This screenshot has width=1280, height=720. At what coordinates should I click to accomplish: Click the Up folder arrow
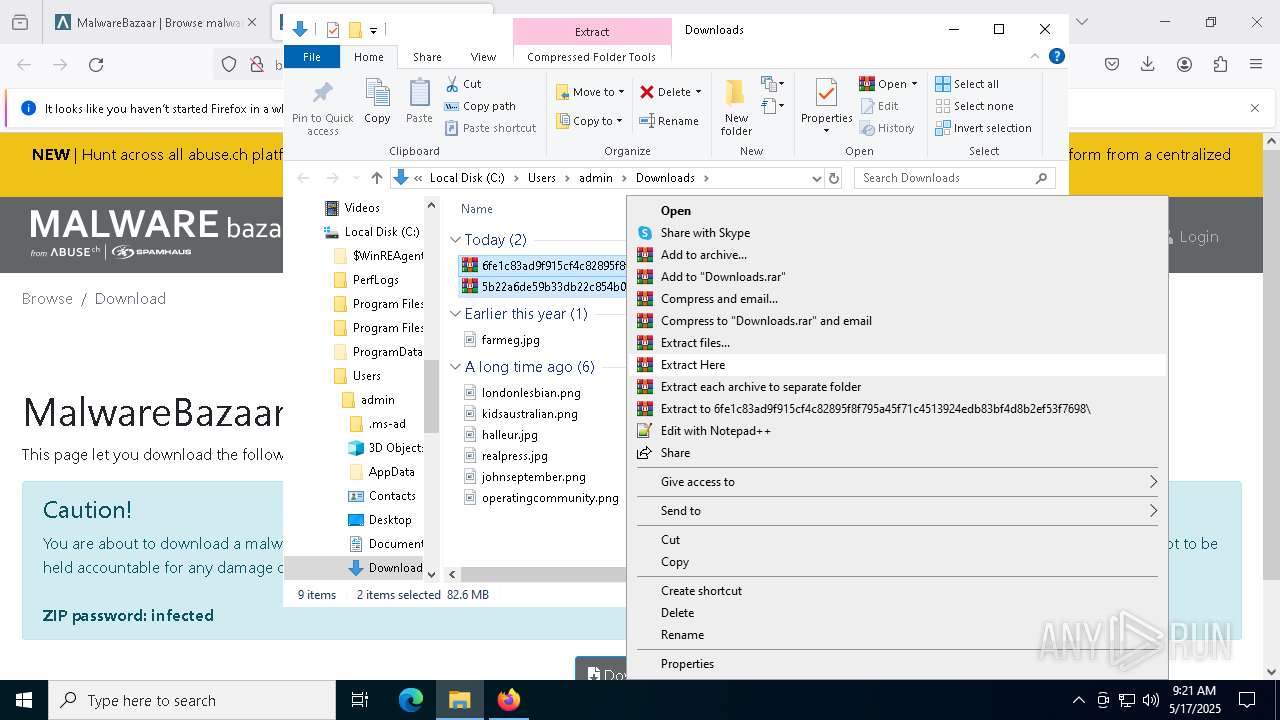coord(377,178)
